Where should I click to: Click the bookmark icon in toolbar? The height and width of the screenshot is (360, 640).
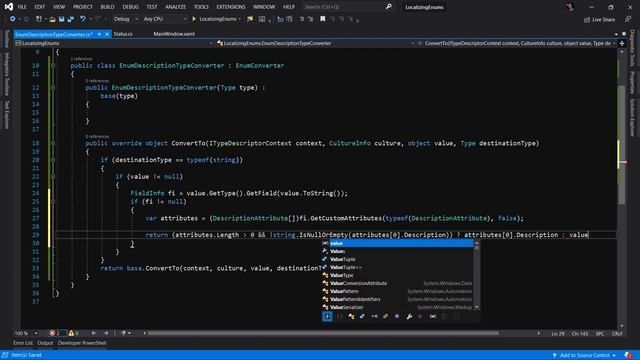click(x=322, y=19)
